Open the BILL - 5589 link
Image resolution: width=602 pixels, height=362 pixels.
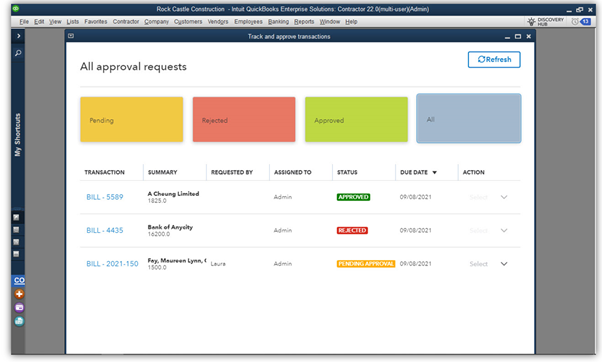[104, 197]
